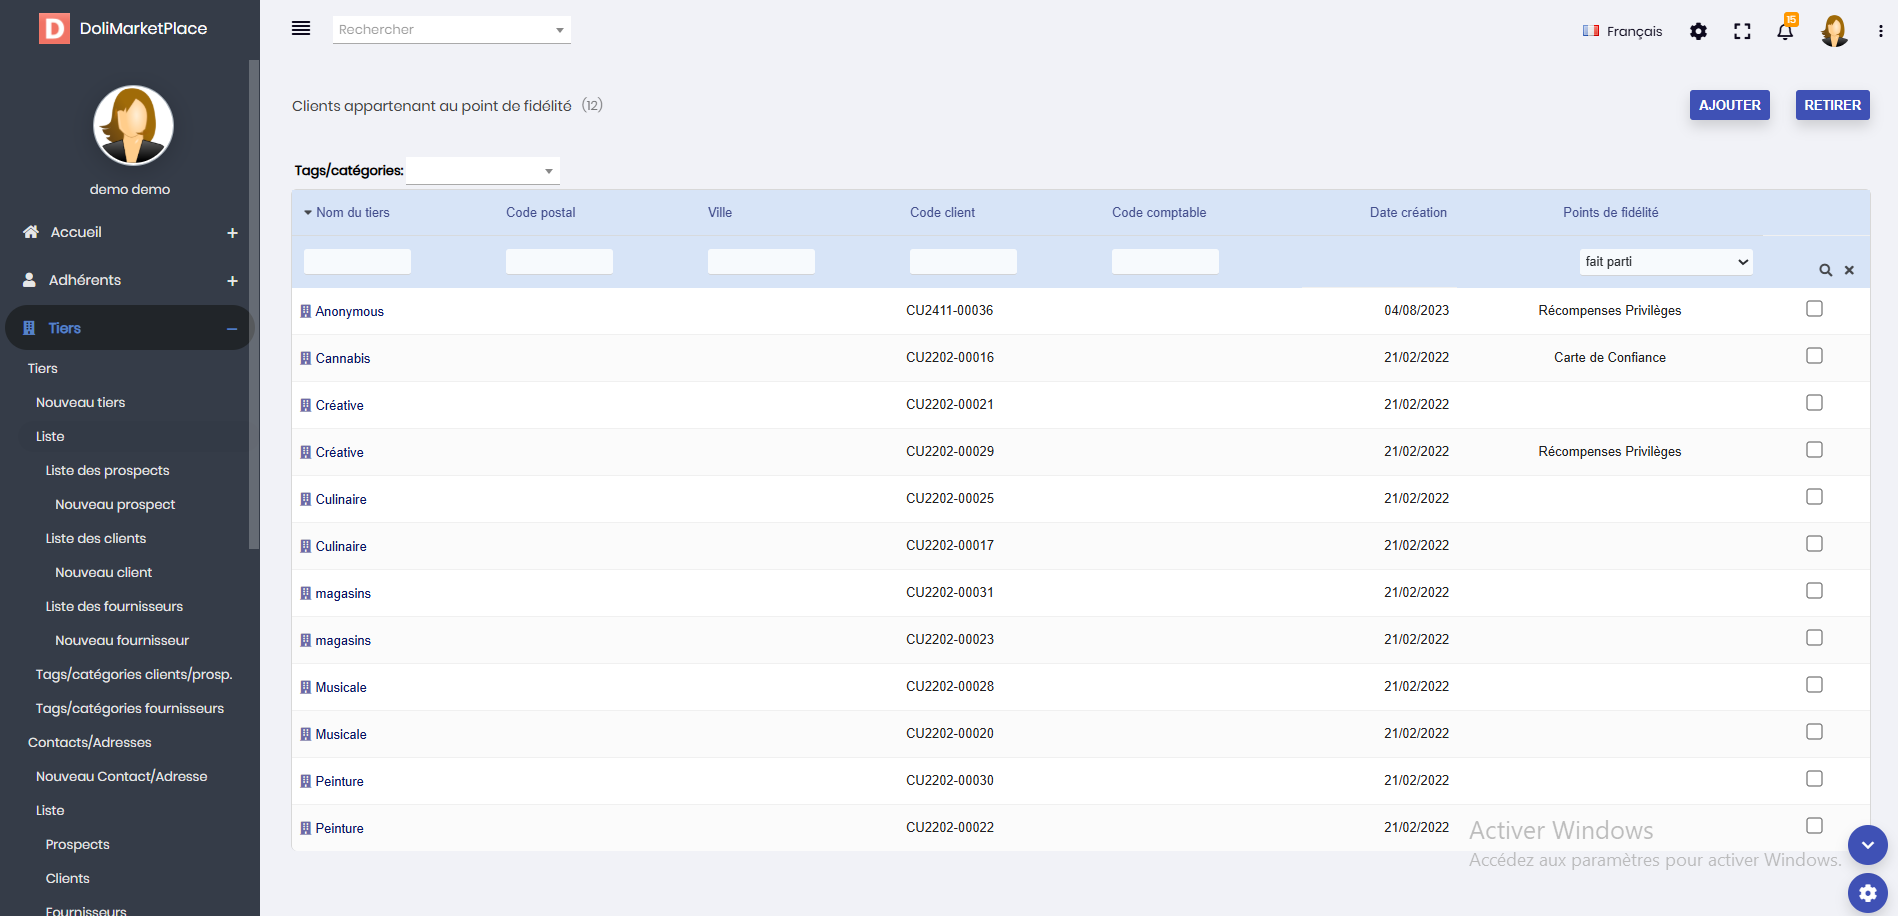Viewport: 1898px width, 916px height.
Task: Click the AJOUTER button
Action: click(x=1729, y=105)
